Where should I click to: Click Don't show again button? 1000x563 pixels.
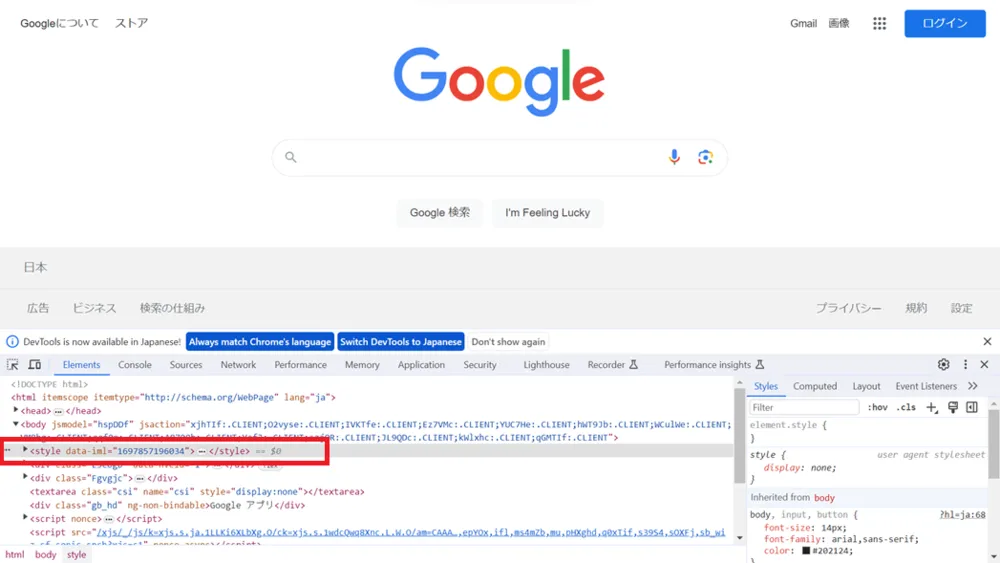508,342
